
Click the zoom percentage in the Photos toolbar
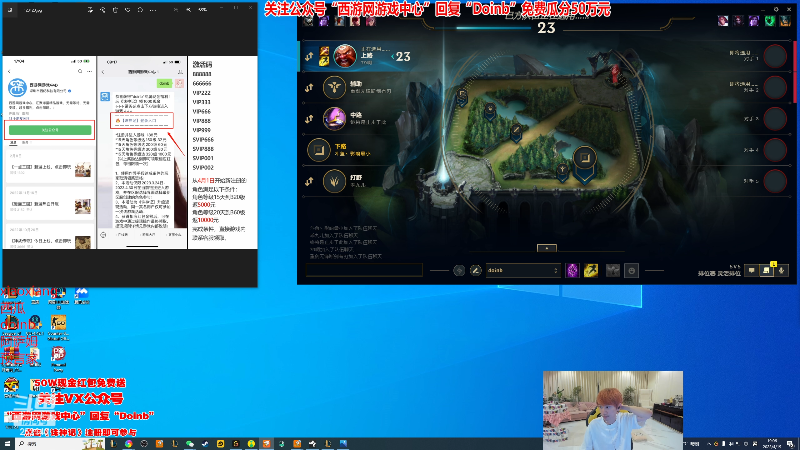pyautogui.click(x=203, y=10)
